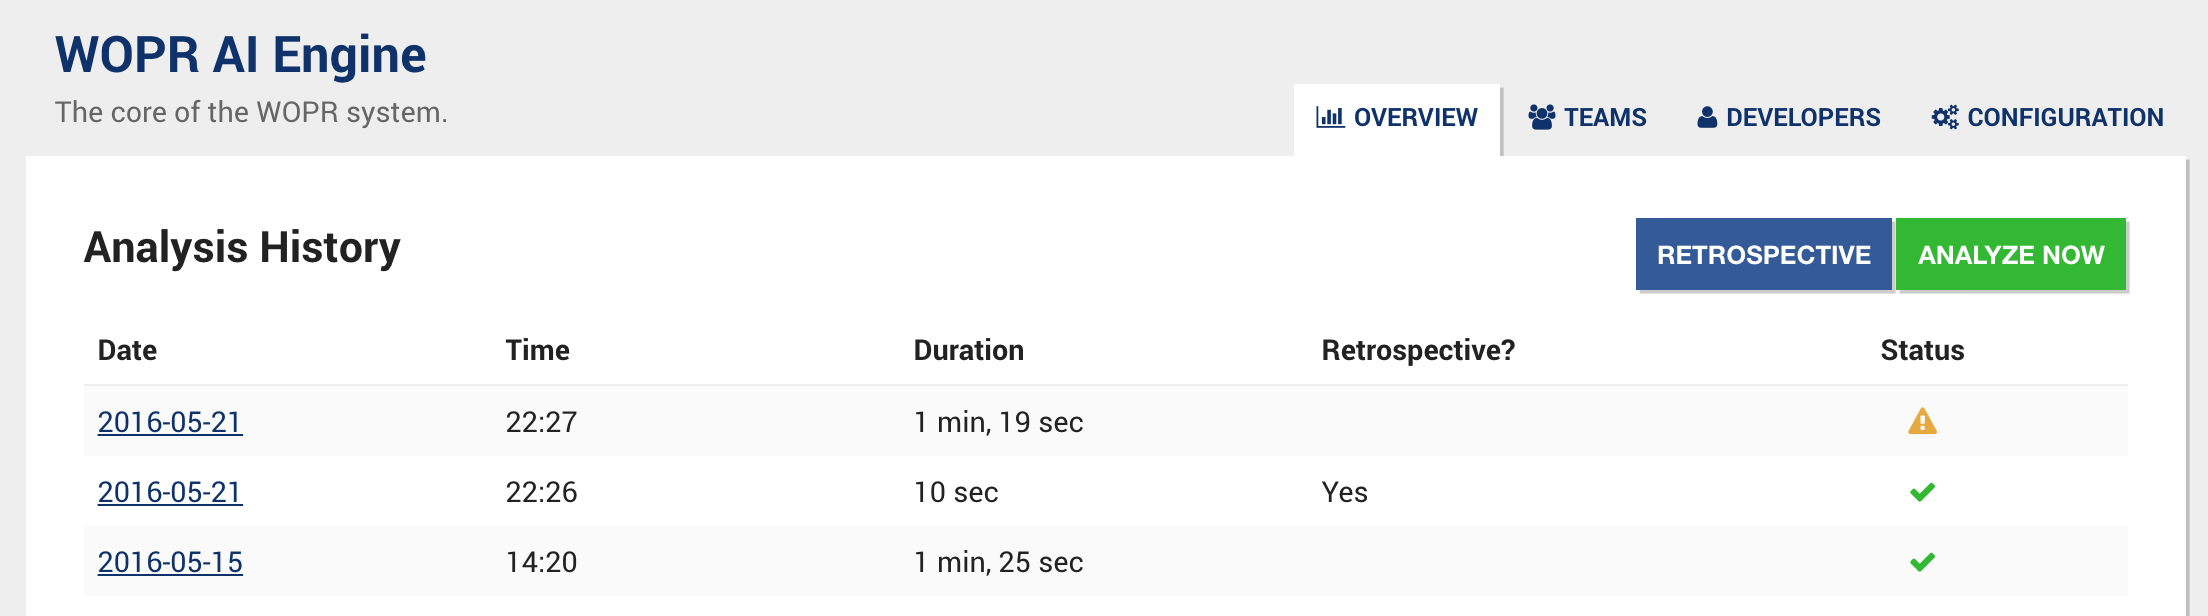Click the bar chart icon beside Overview

(x=1330, y=117)
